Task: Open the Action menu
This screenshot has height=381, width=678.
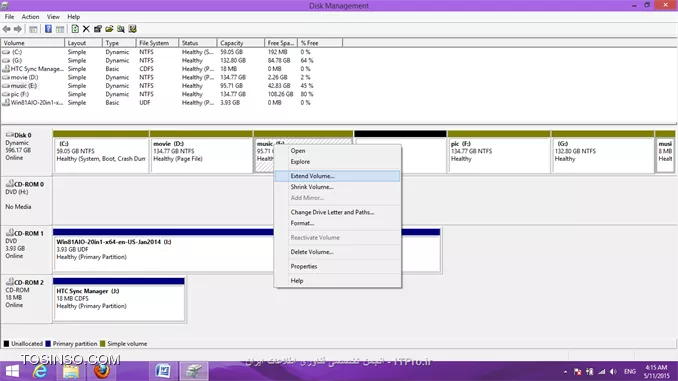Action: point(30,17)
